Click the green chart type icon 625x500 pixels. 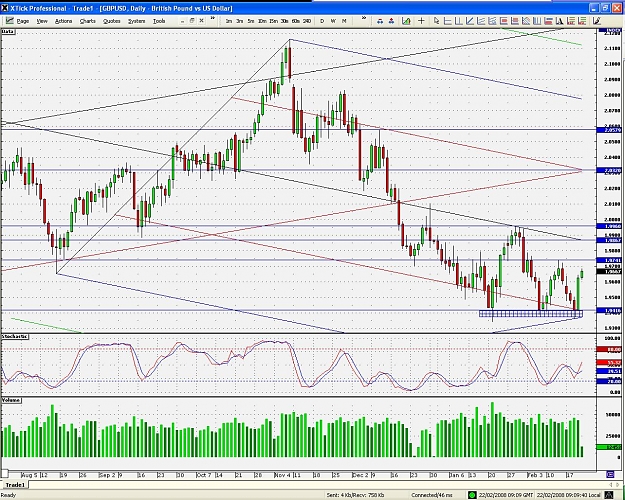(x=406, y=21)
